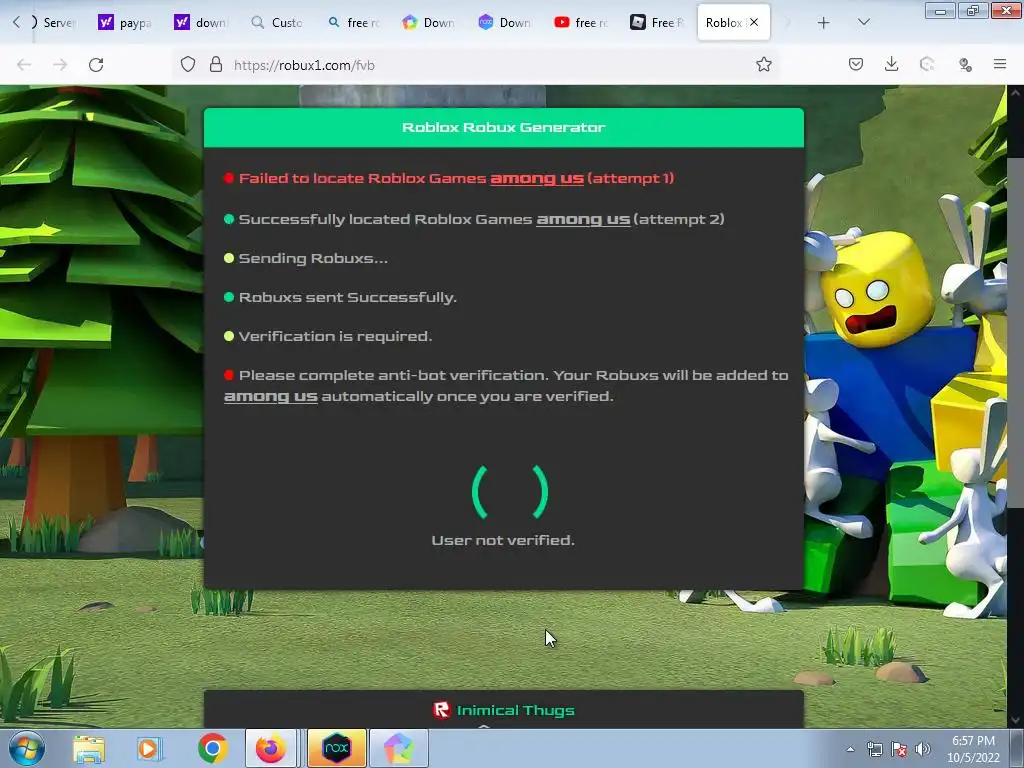Click the Inimical Thugs heading
Viewport: 1024px width, 768px height.
click(515, 710)
